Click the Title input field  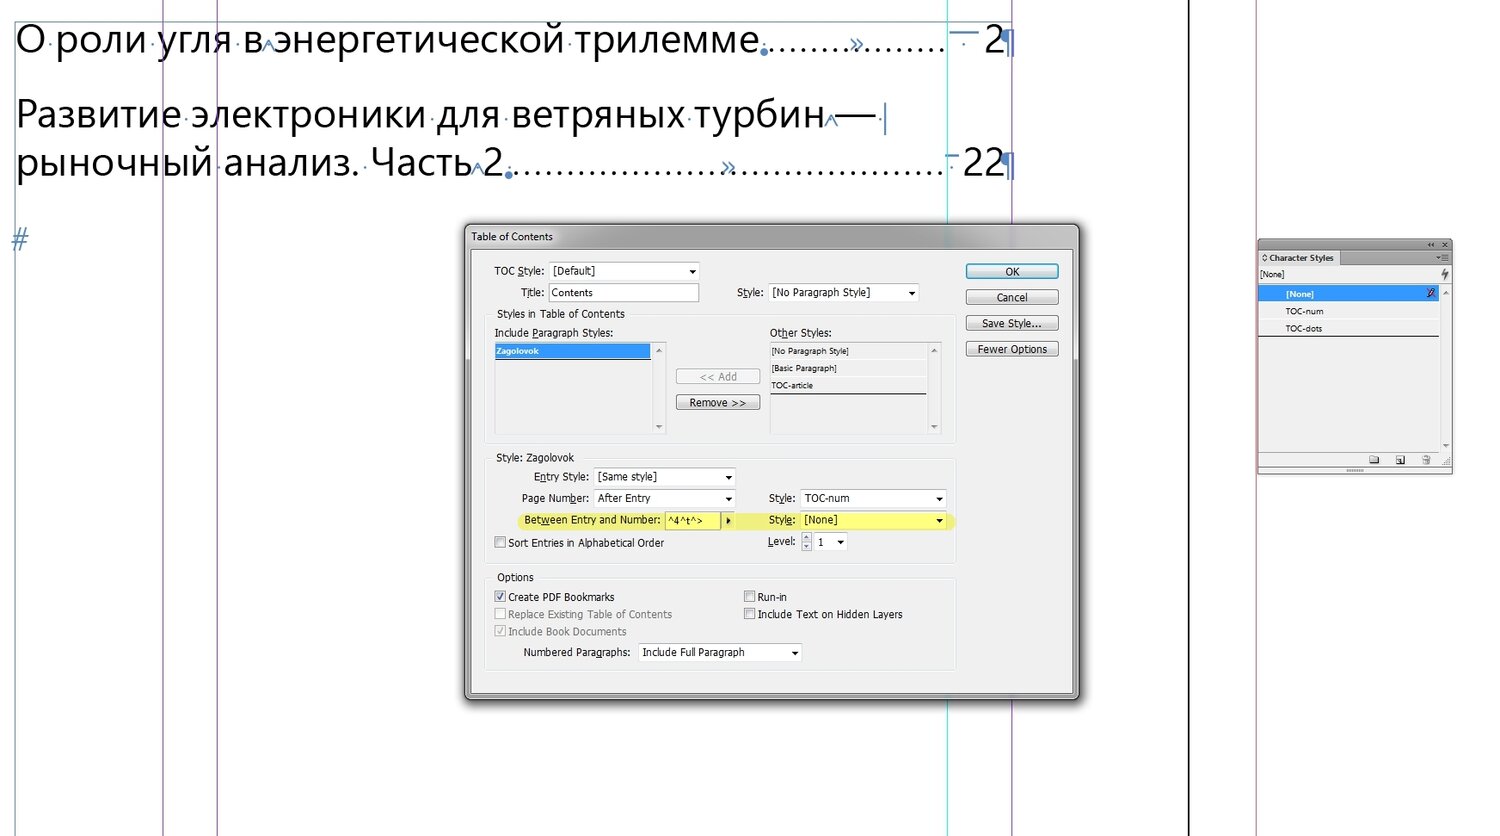pyautogui.click(x=624, y=293)
